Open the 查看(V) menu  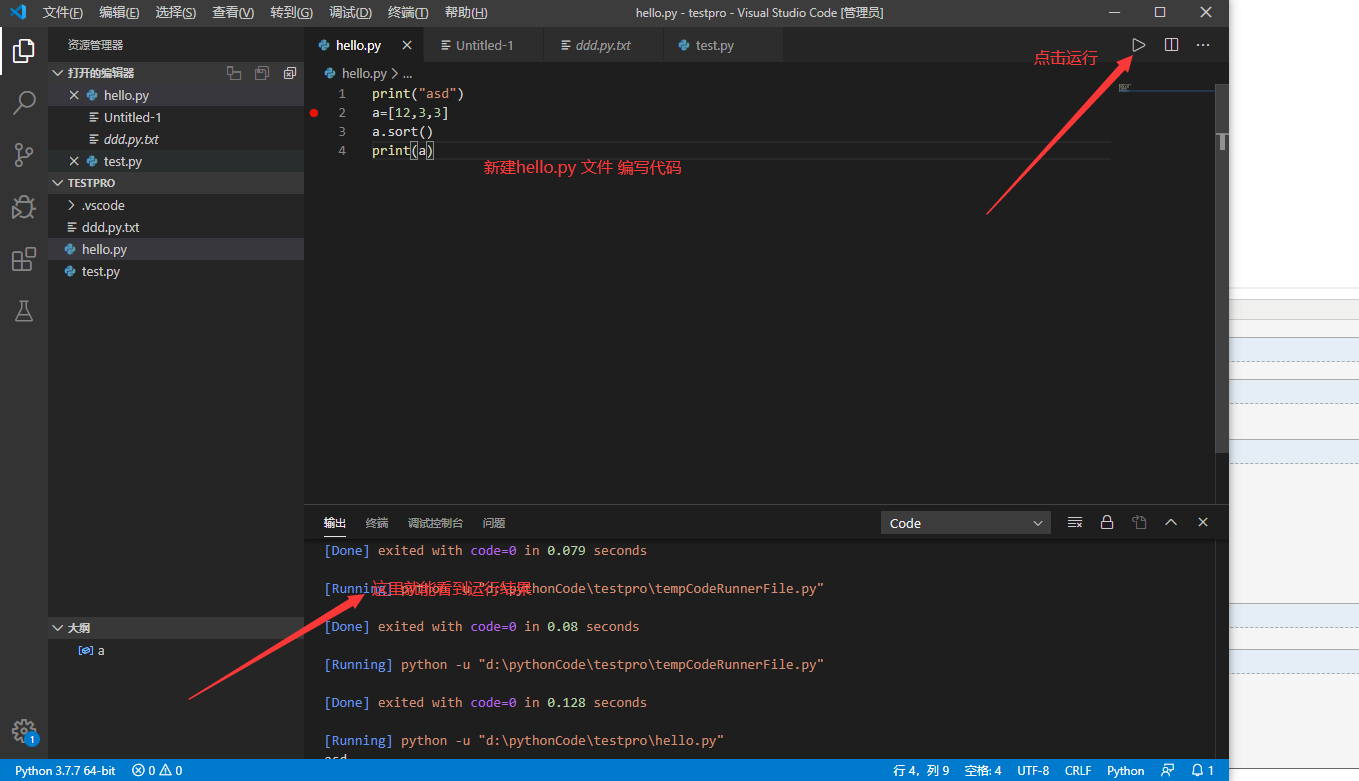pyautogui.click(x=233, y=13)
